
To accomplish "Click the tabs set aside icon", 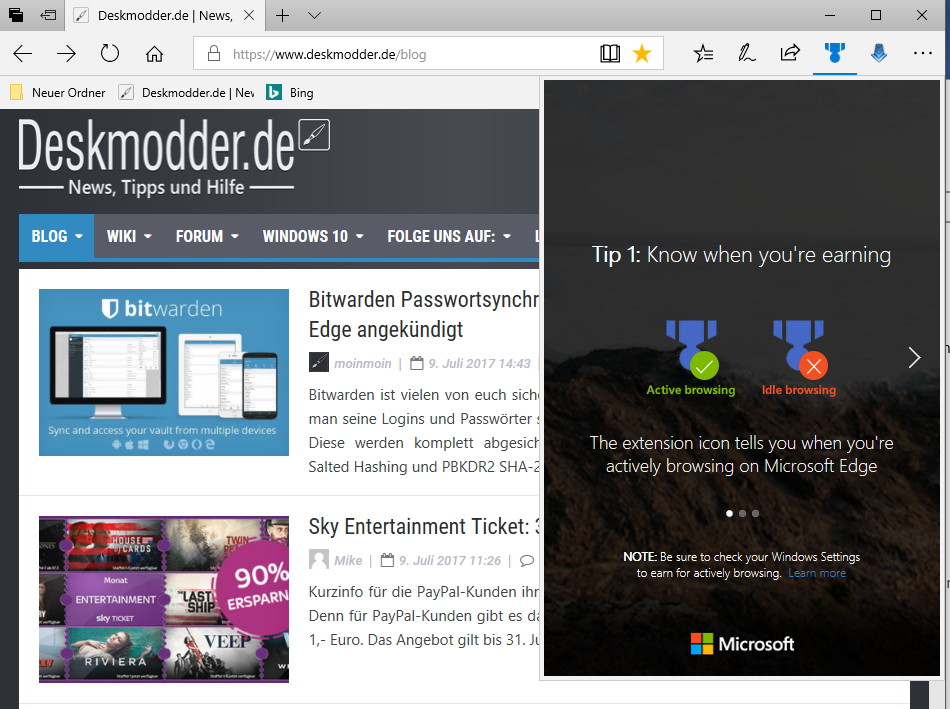I will (16, 15).
